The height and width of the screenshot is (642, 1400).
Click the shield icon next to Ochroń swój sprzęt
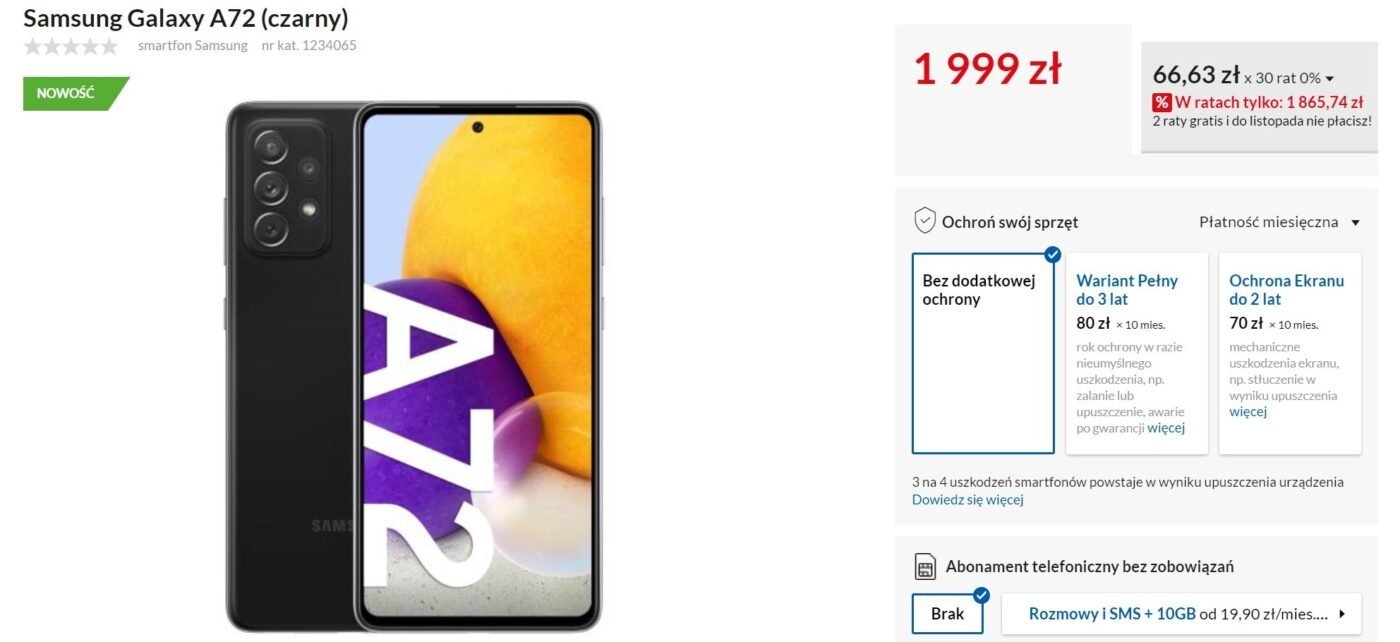click(925, 221)
